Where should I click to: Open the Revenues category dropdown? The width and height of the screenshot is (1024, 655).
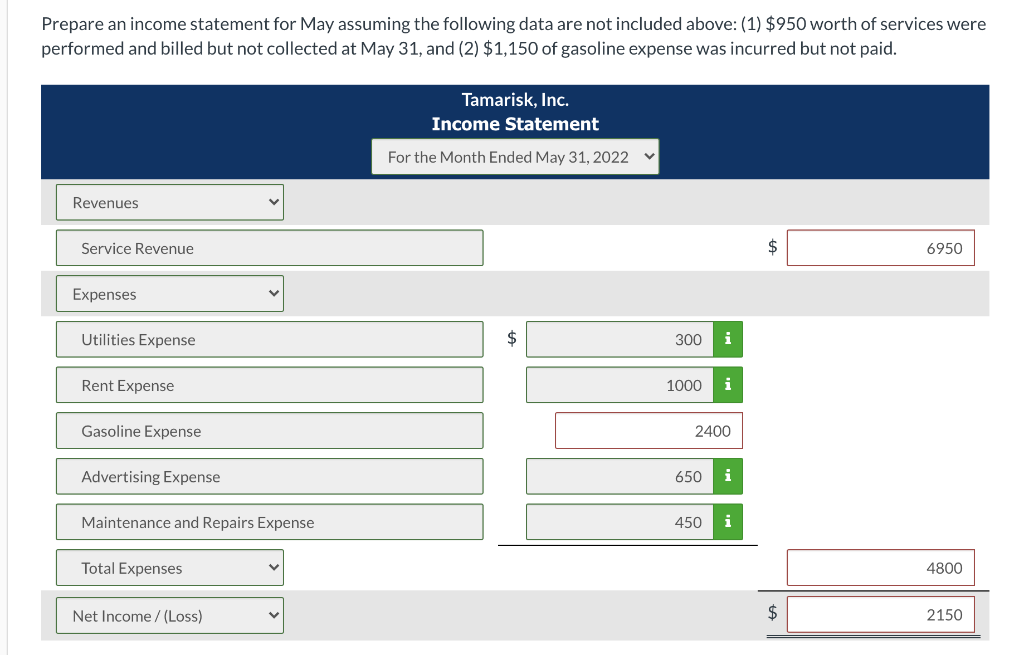coord(170,203)
